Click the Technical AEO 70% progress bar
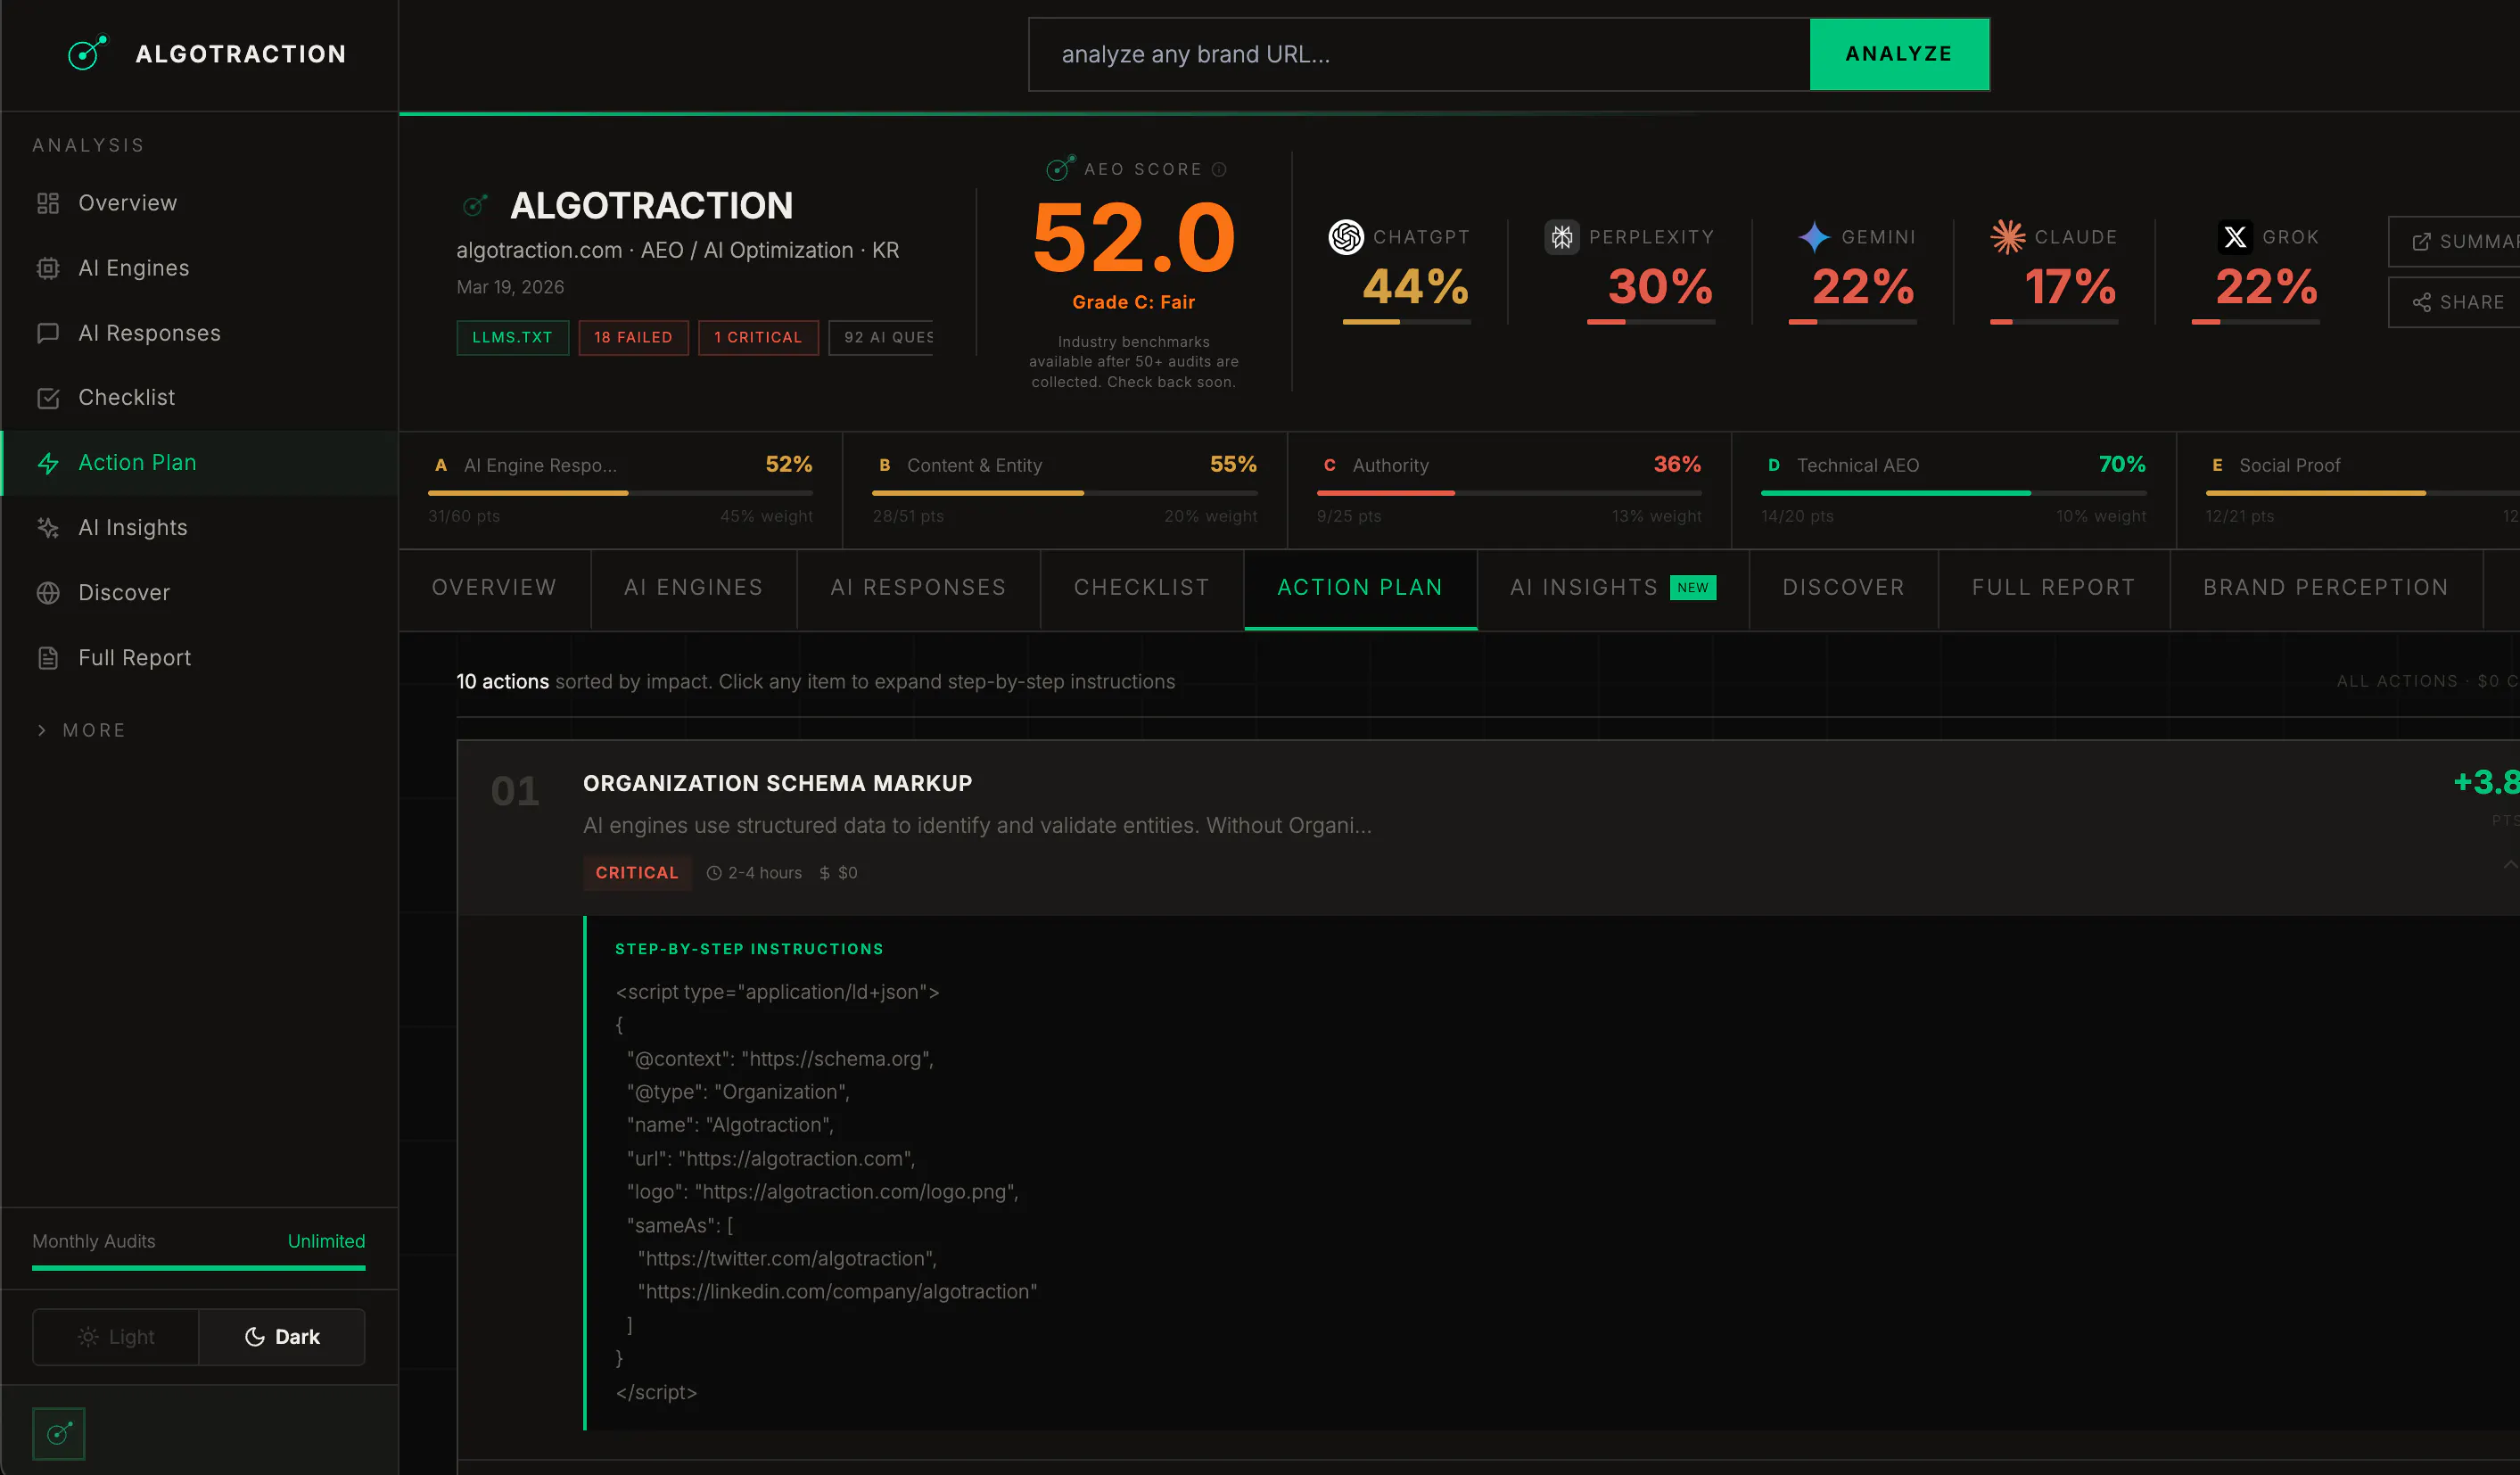 [1953, 493]
